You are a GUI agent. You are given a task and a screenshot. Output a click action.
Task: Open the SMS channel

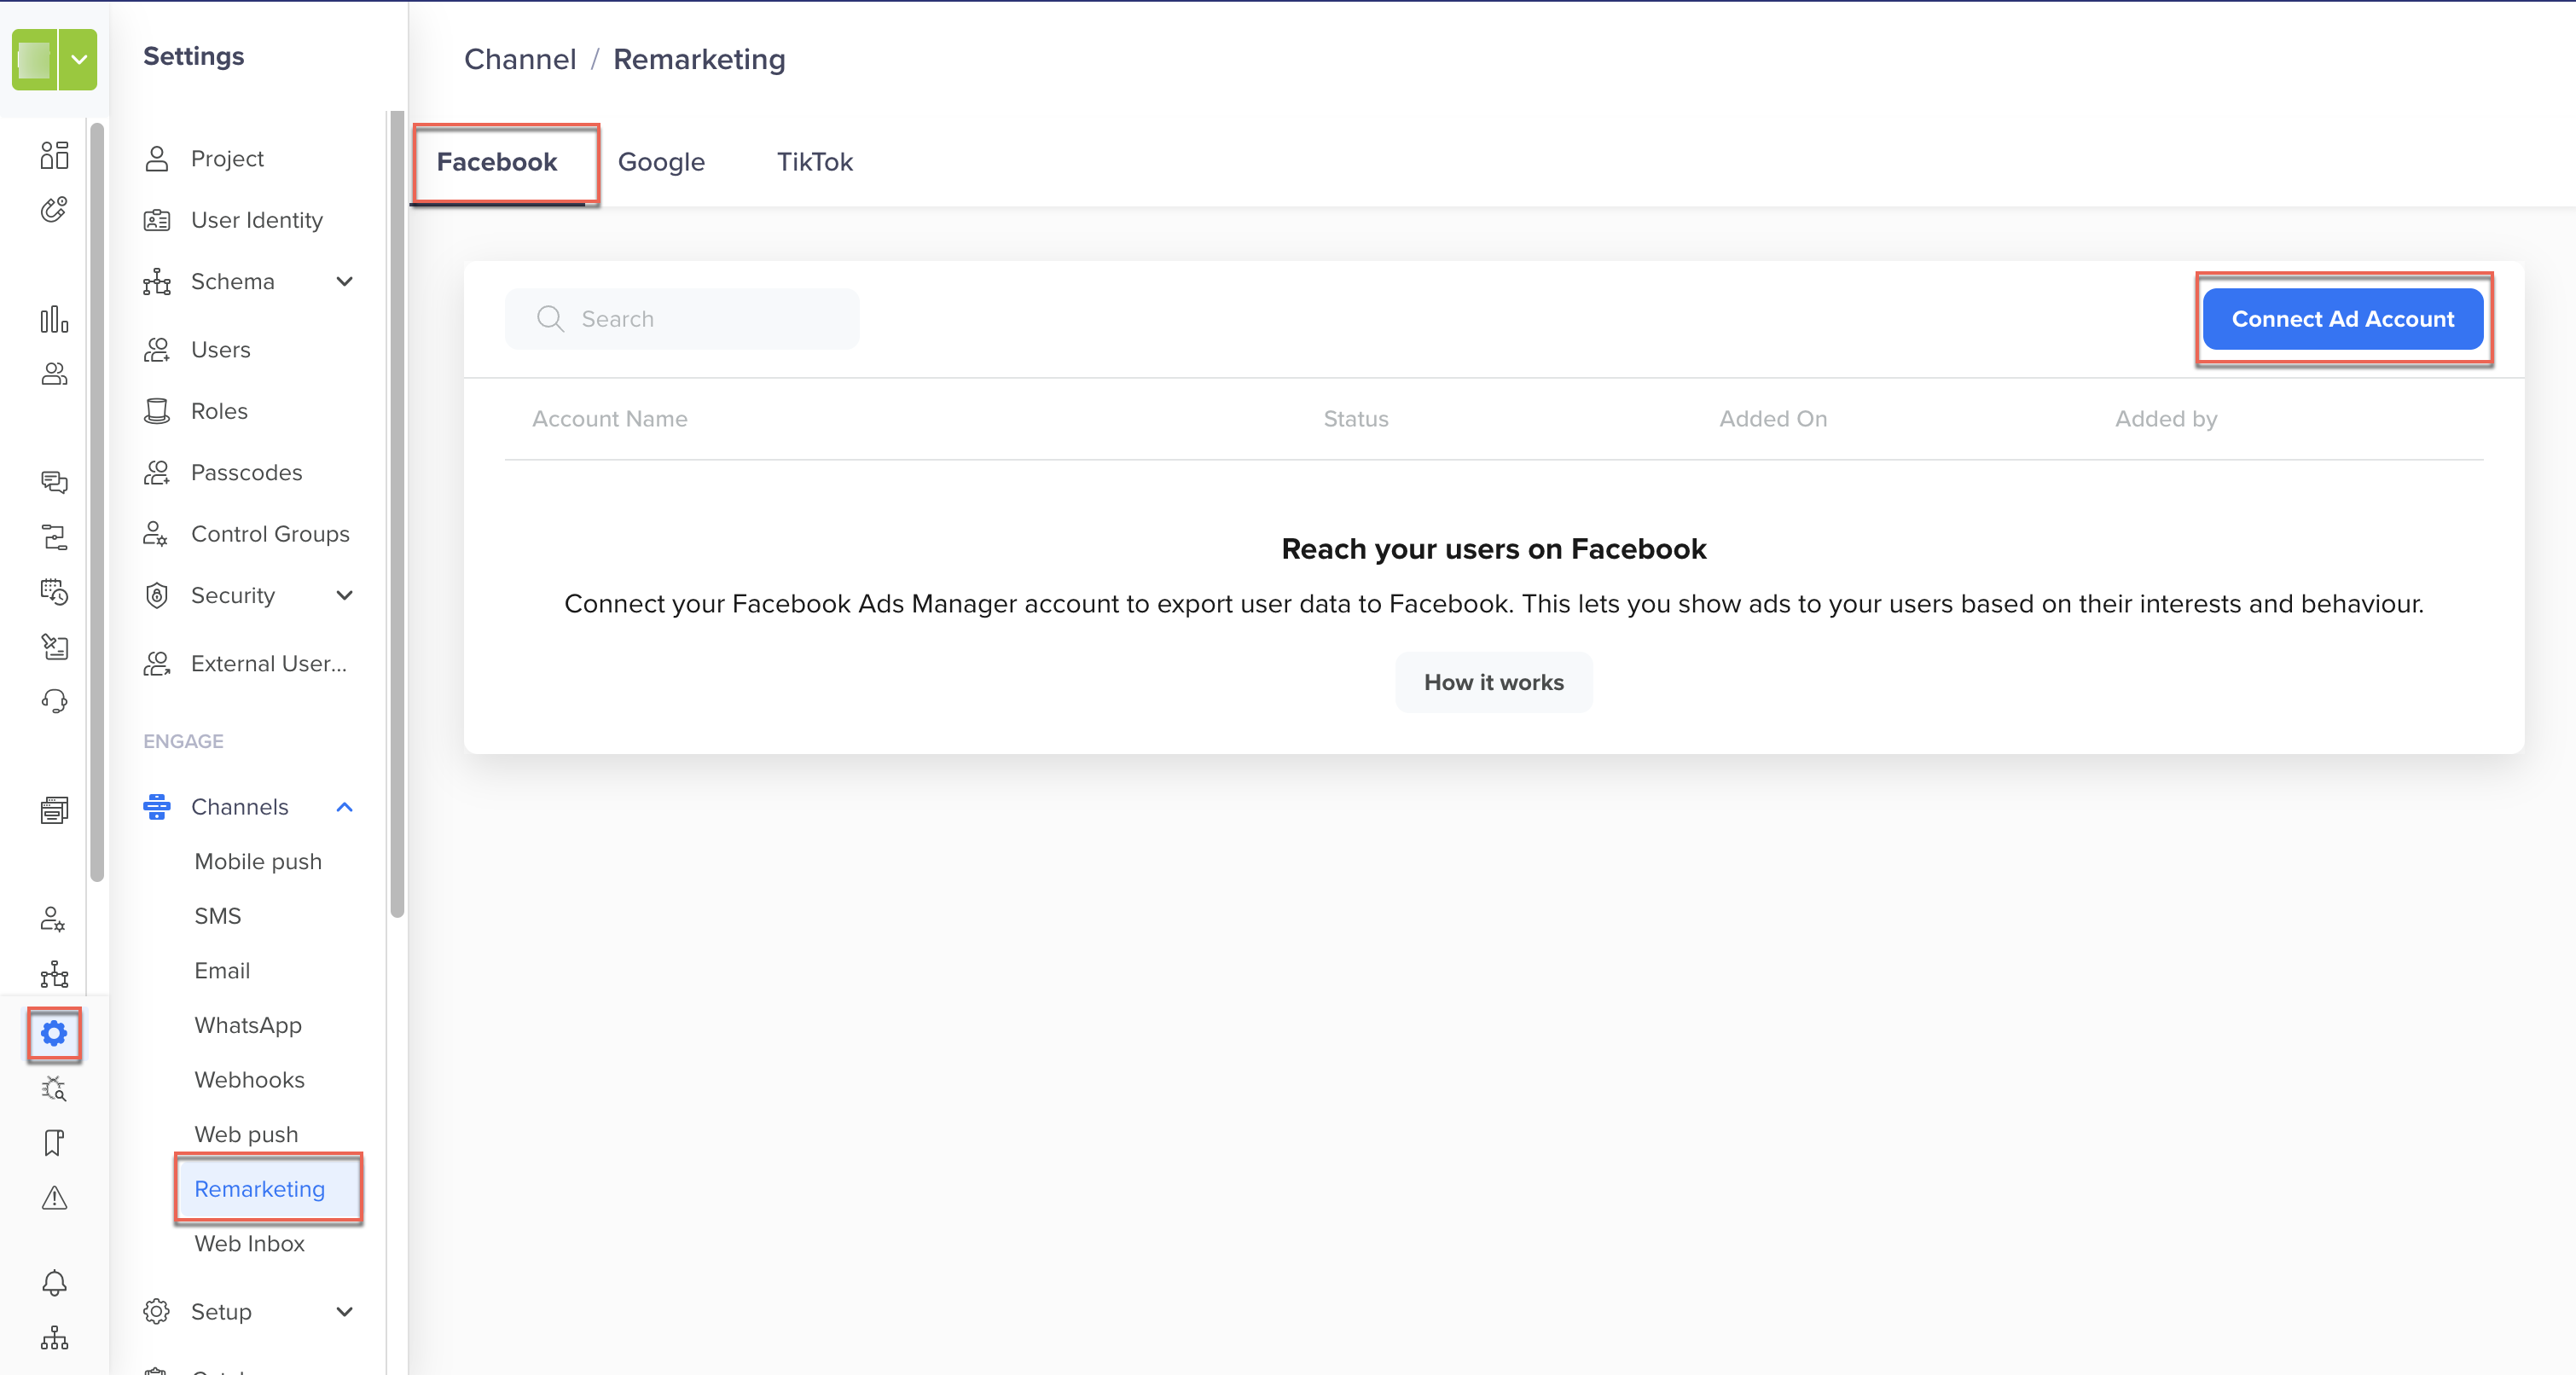tap(218, 916)
